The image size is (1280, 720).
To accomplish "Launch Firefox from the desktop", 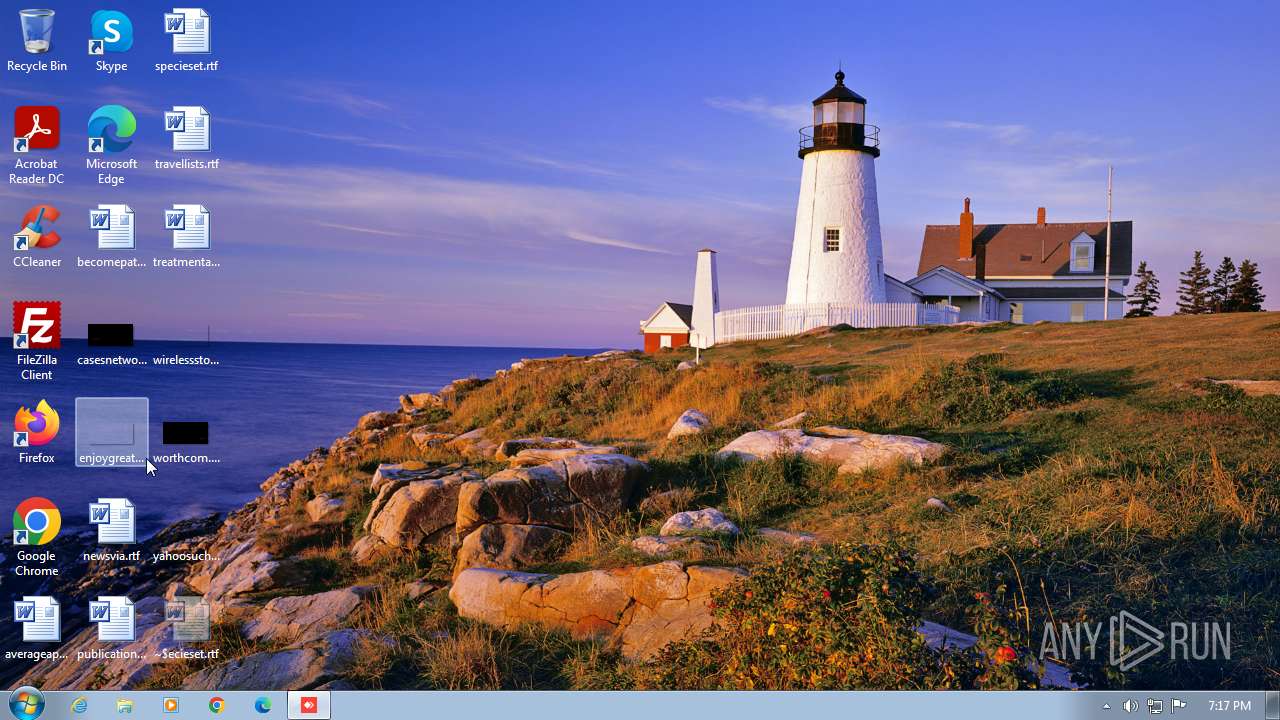I will point(37,433).
